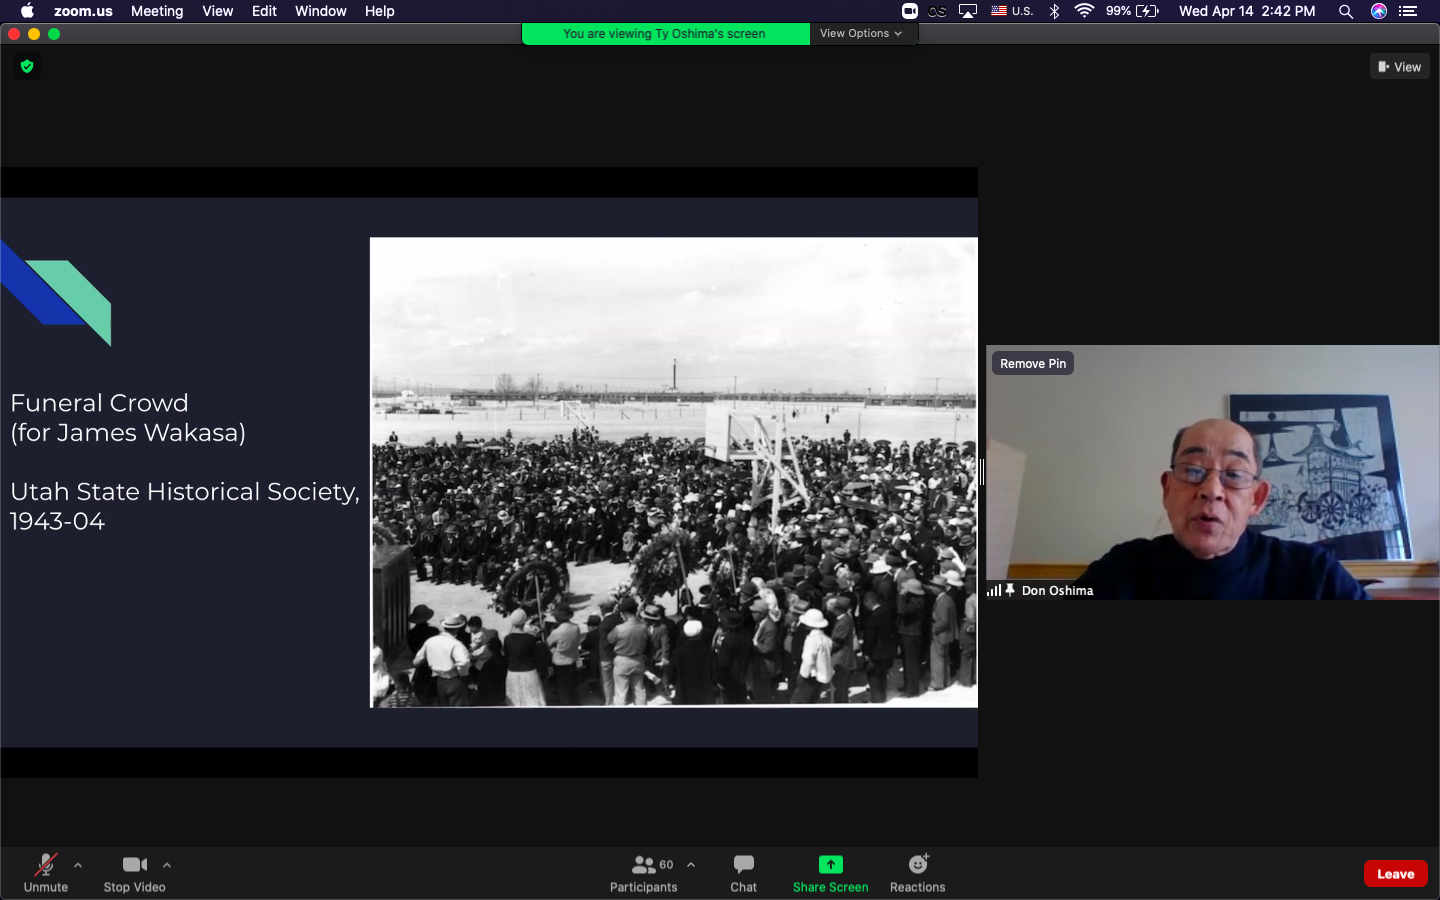Unmute the microphone
1440x900 pixels.
point(46,873)
